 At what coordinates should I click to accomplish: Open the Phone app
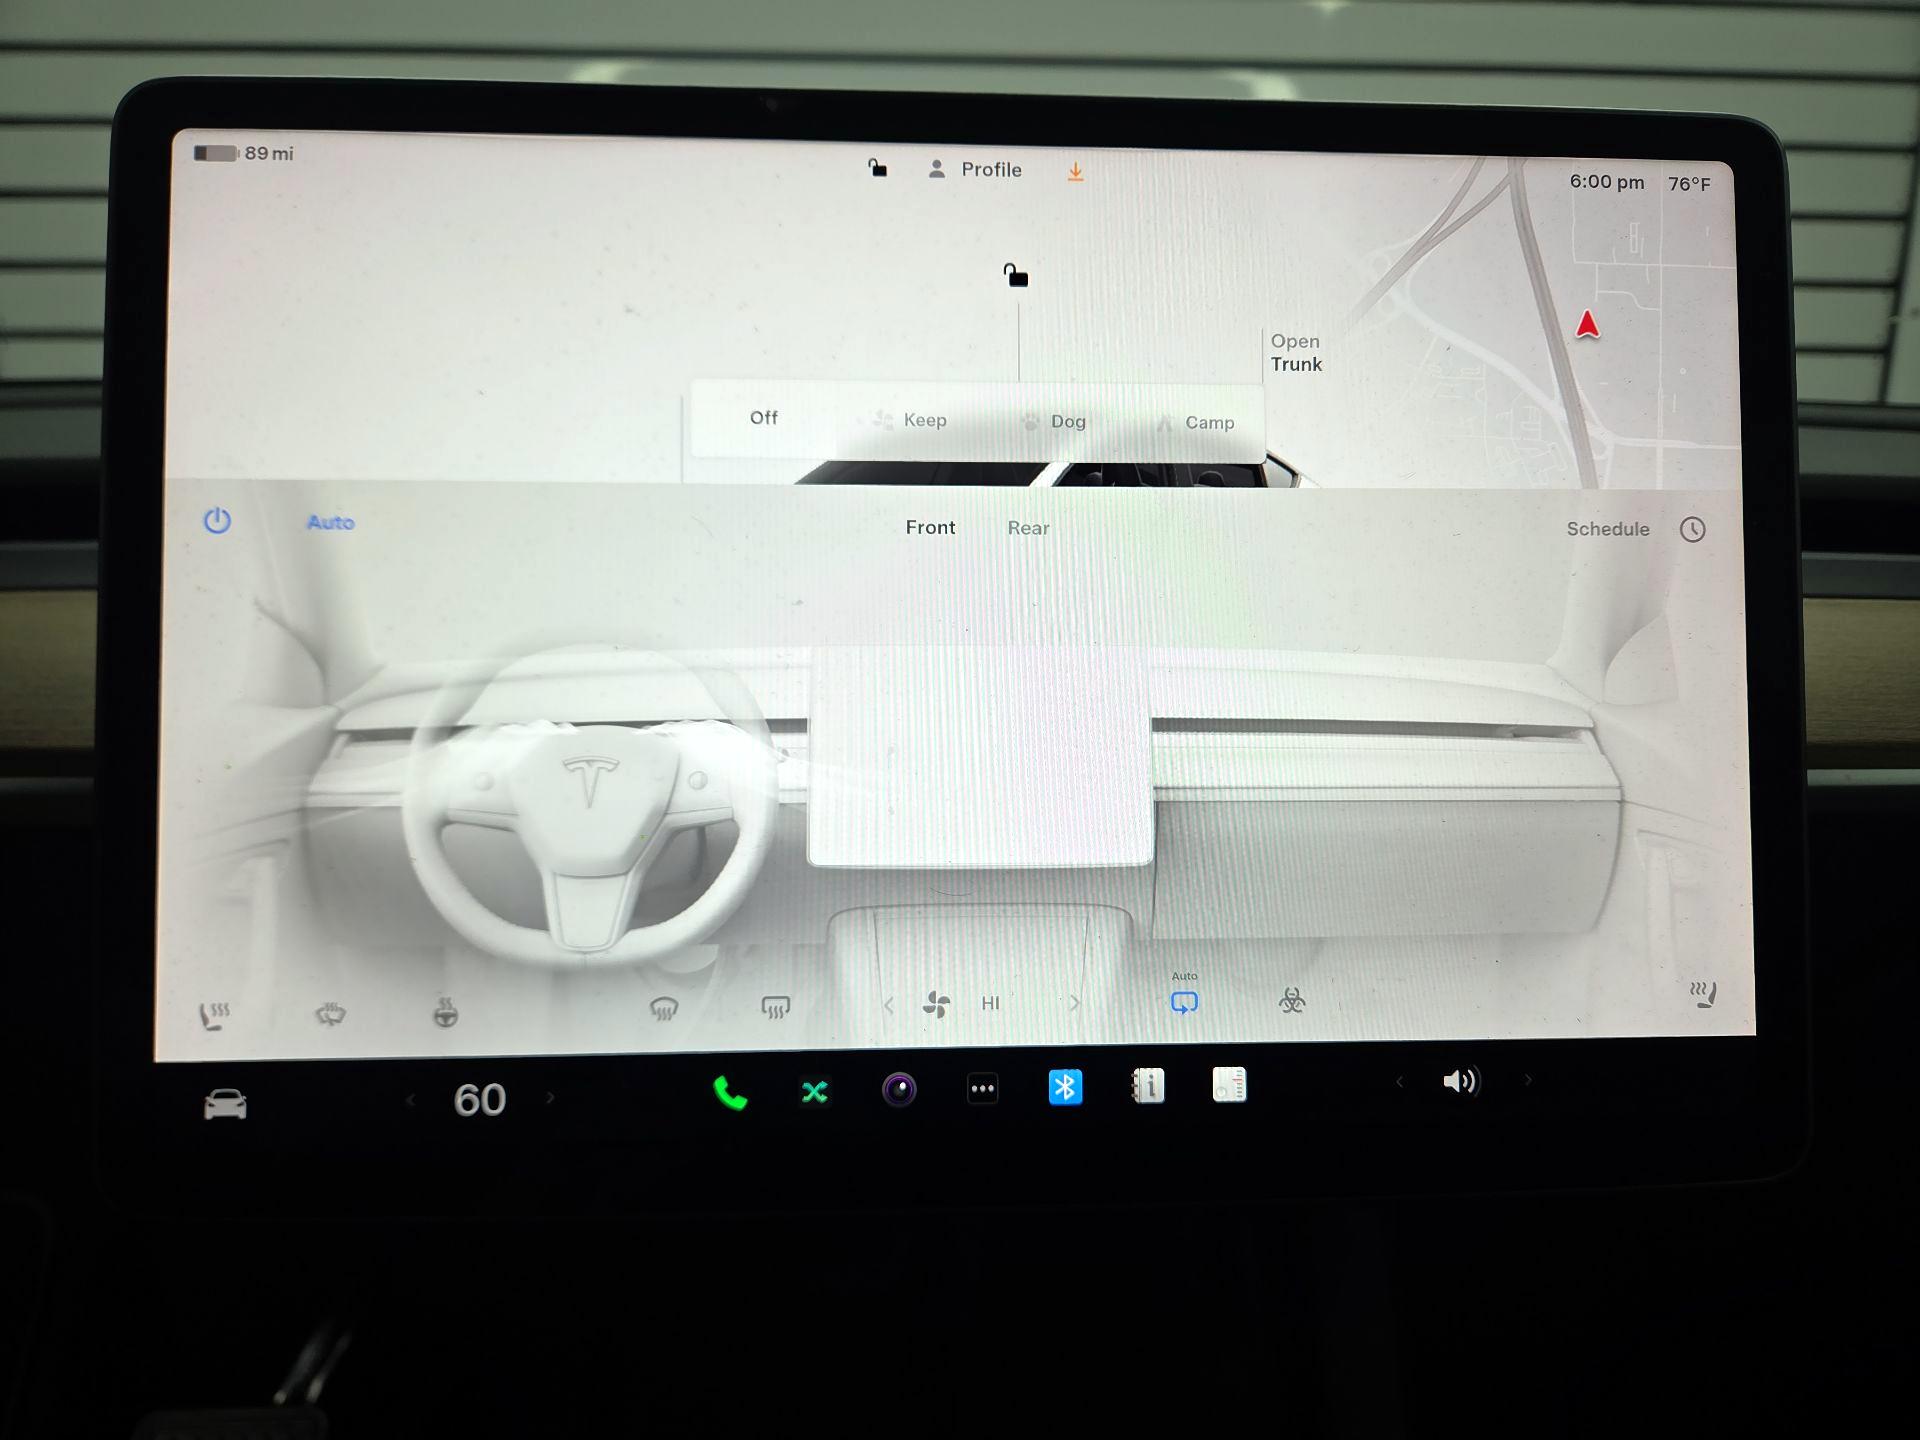point(730,1093)
